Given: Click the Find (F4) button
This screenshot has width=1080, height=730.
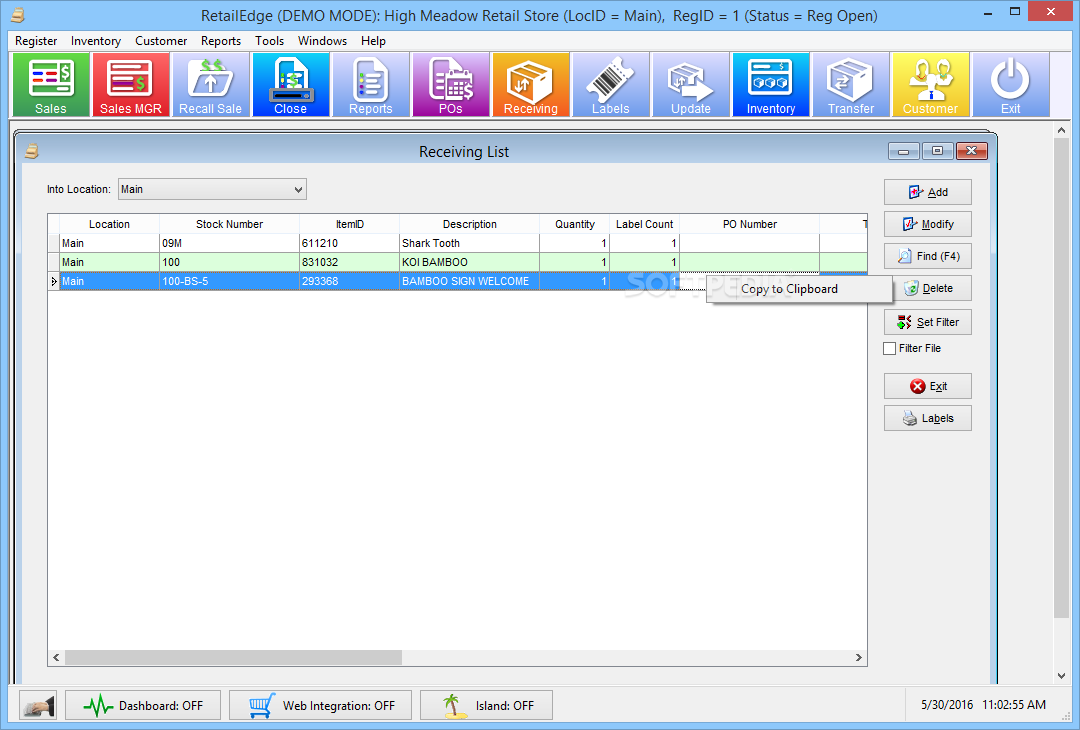Looking at the screenshot, I should click(x=928, y=256).
